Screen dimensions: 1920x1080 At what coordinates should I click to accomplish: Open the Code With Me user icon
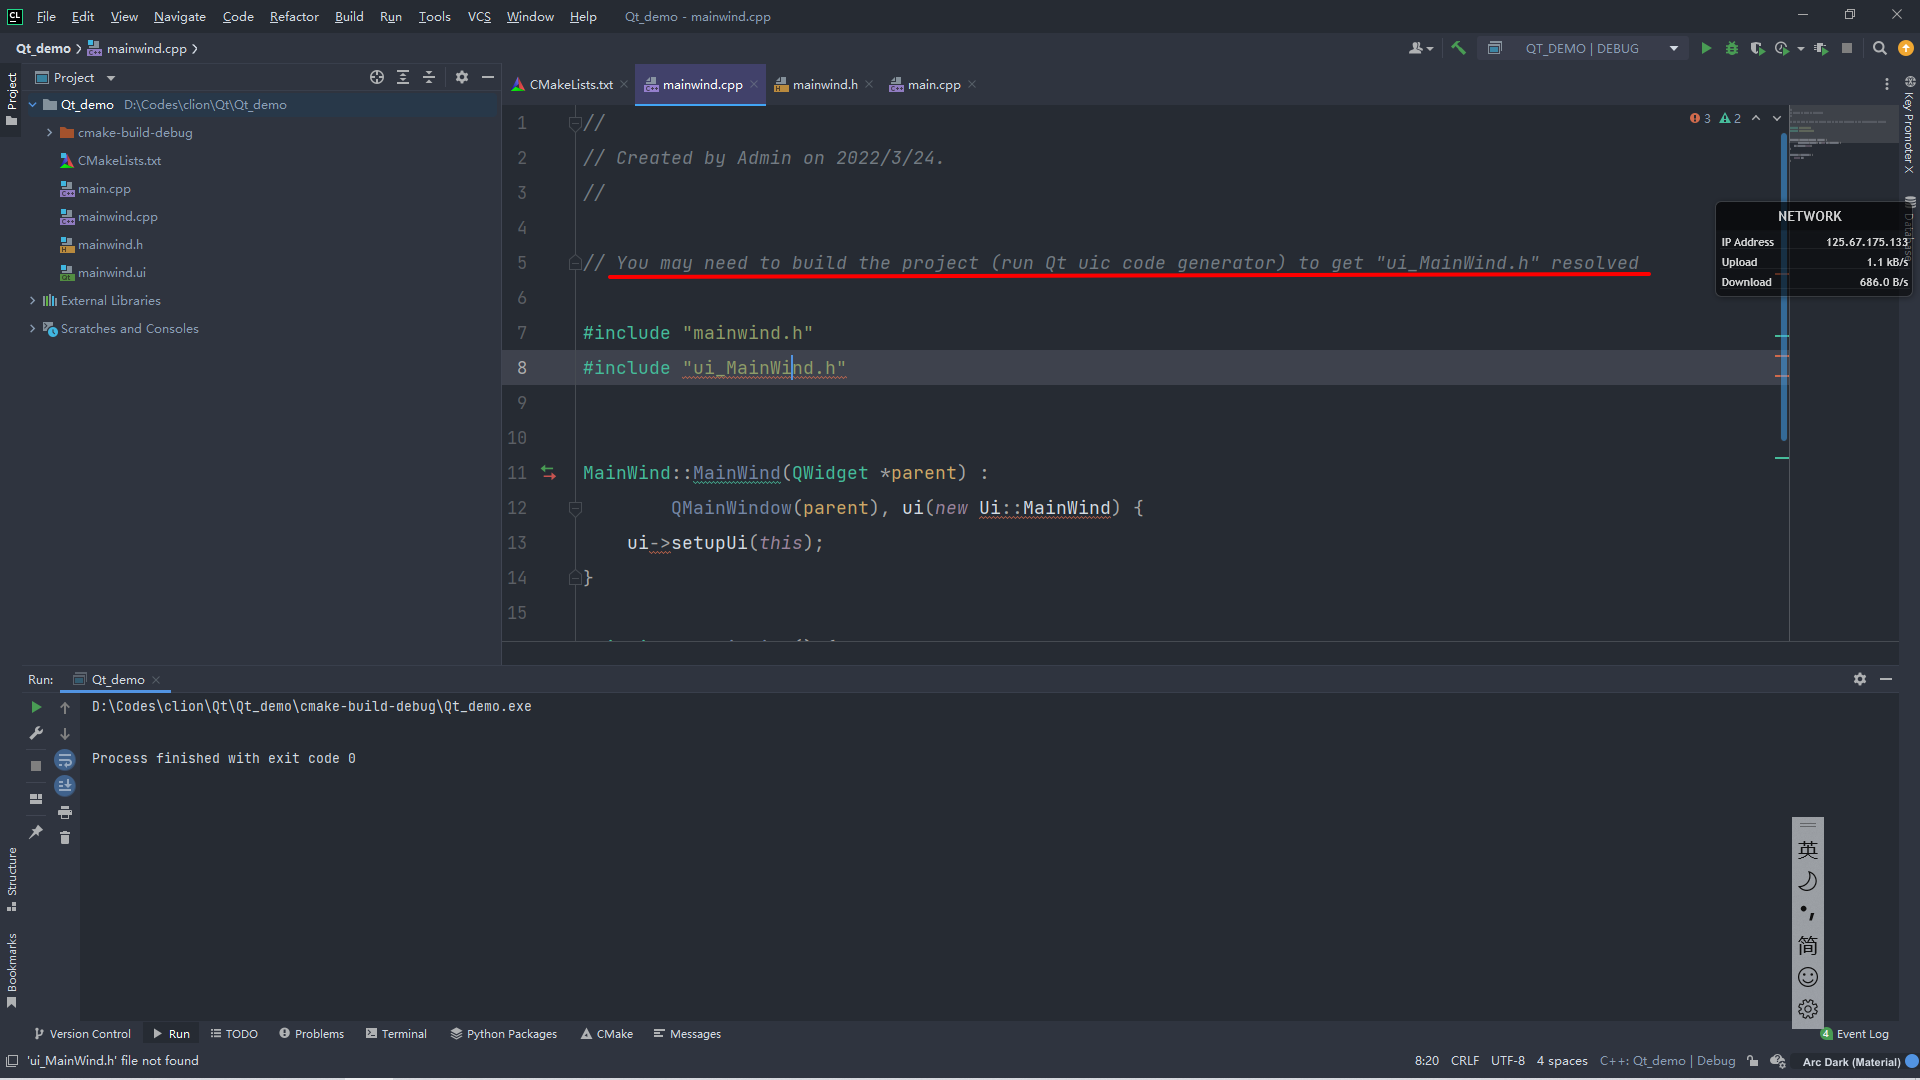(1421, 48)
